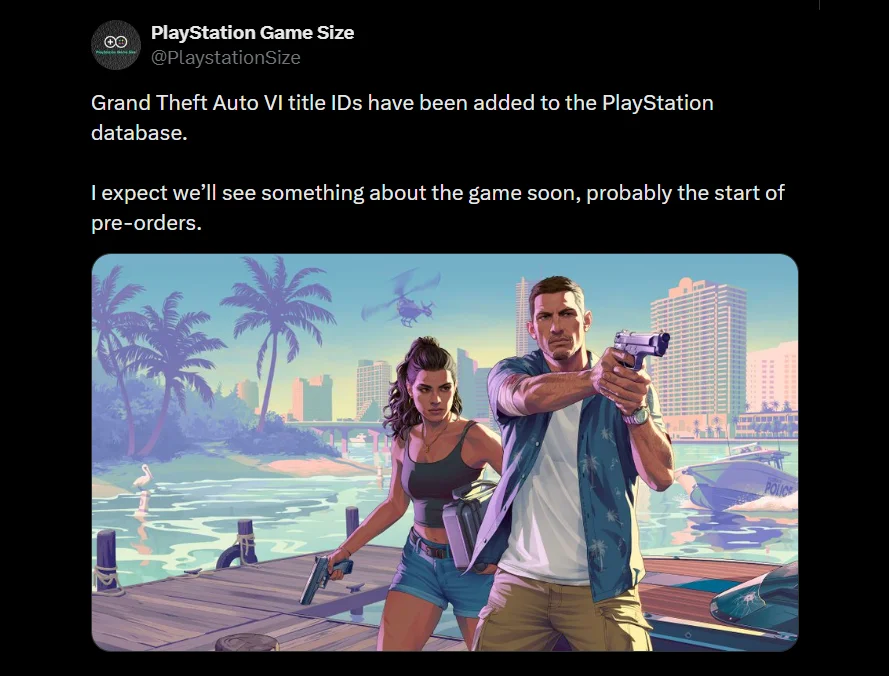
Task: Click the white pelican on the water post
Action: point(142,476)
